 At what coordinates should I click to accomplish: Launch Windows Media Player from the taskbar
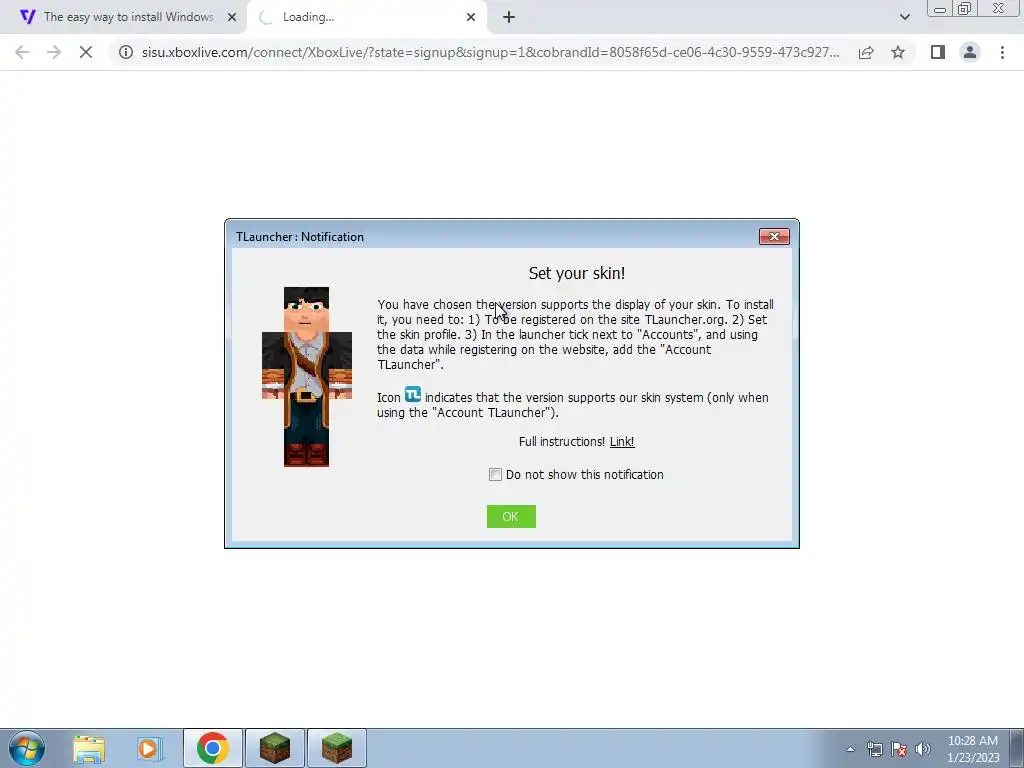tap(149, 748)
